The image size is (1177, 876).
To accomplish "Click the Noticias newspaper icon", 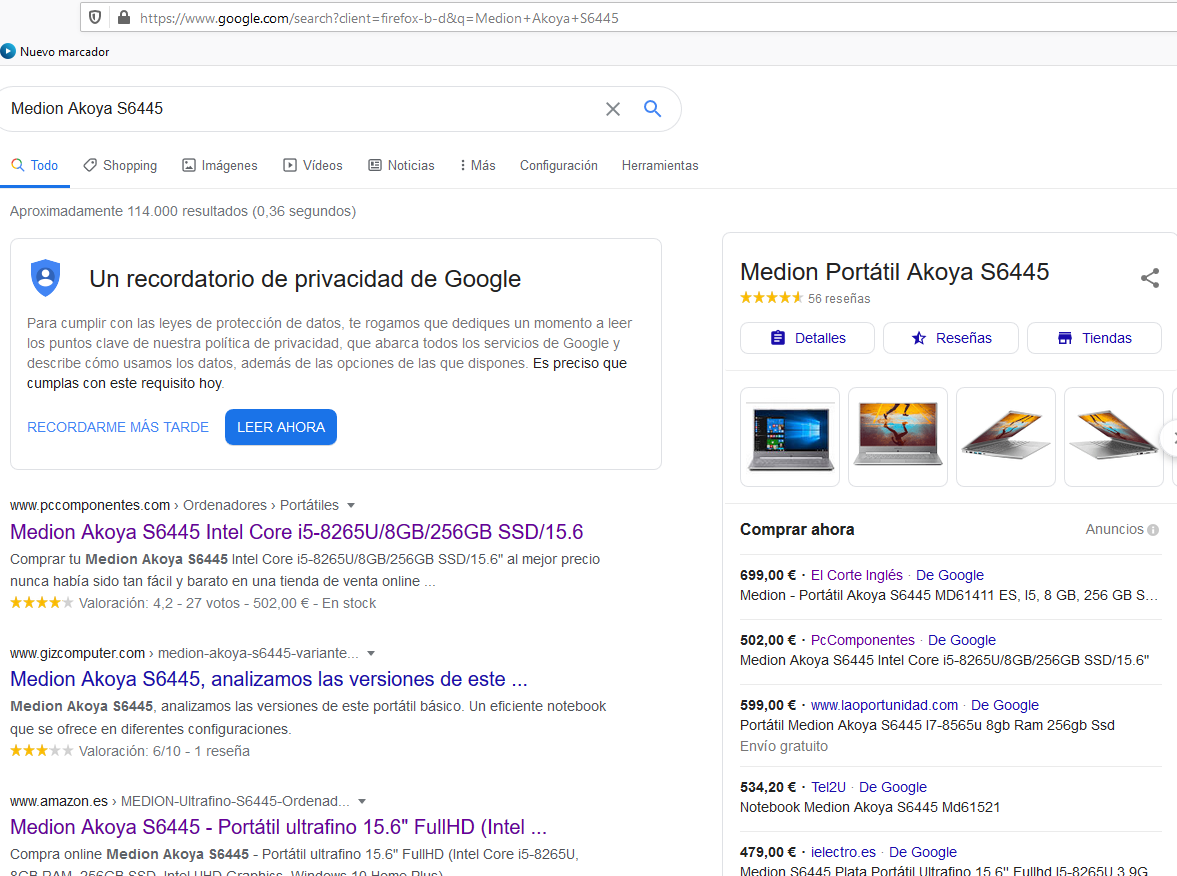I will coord(375,165).
